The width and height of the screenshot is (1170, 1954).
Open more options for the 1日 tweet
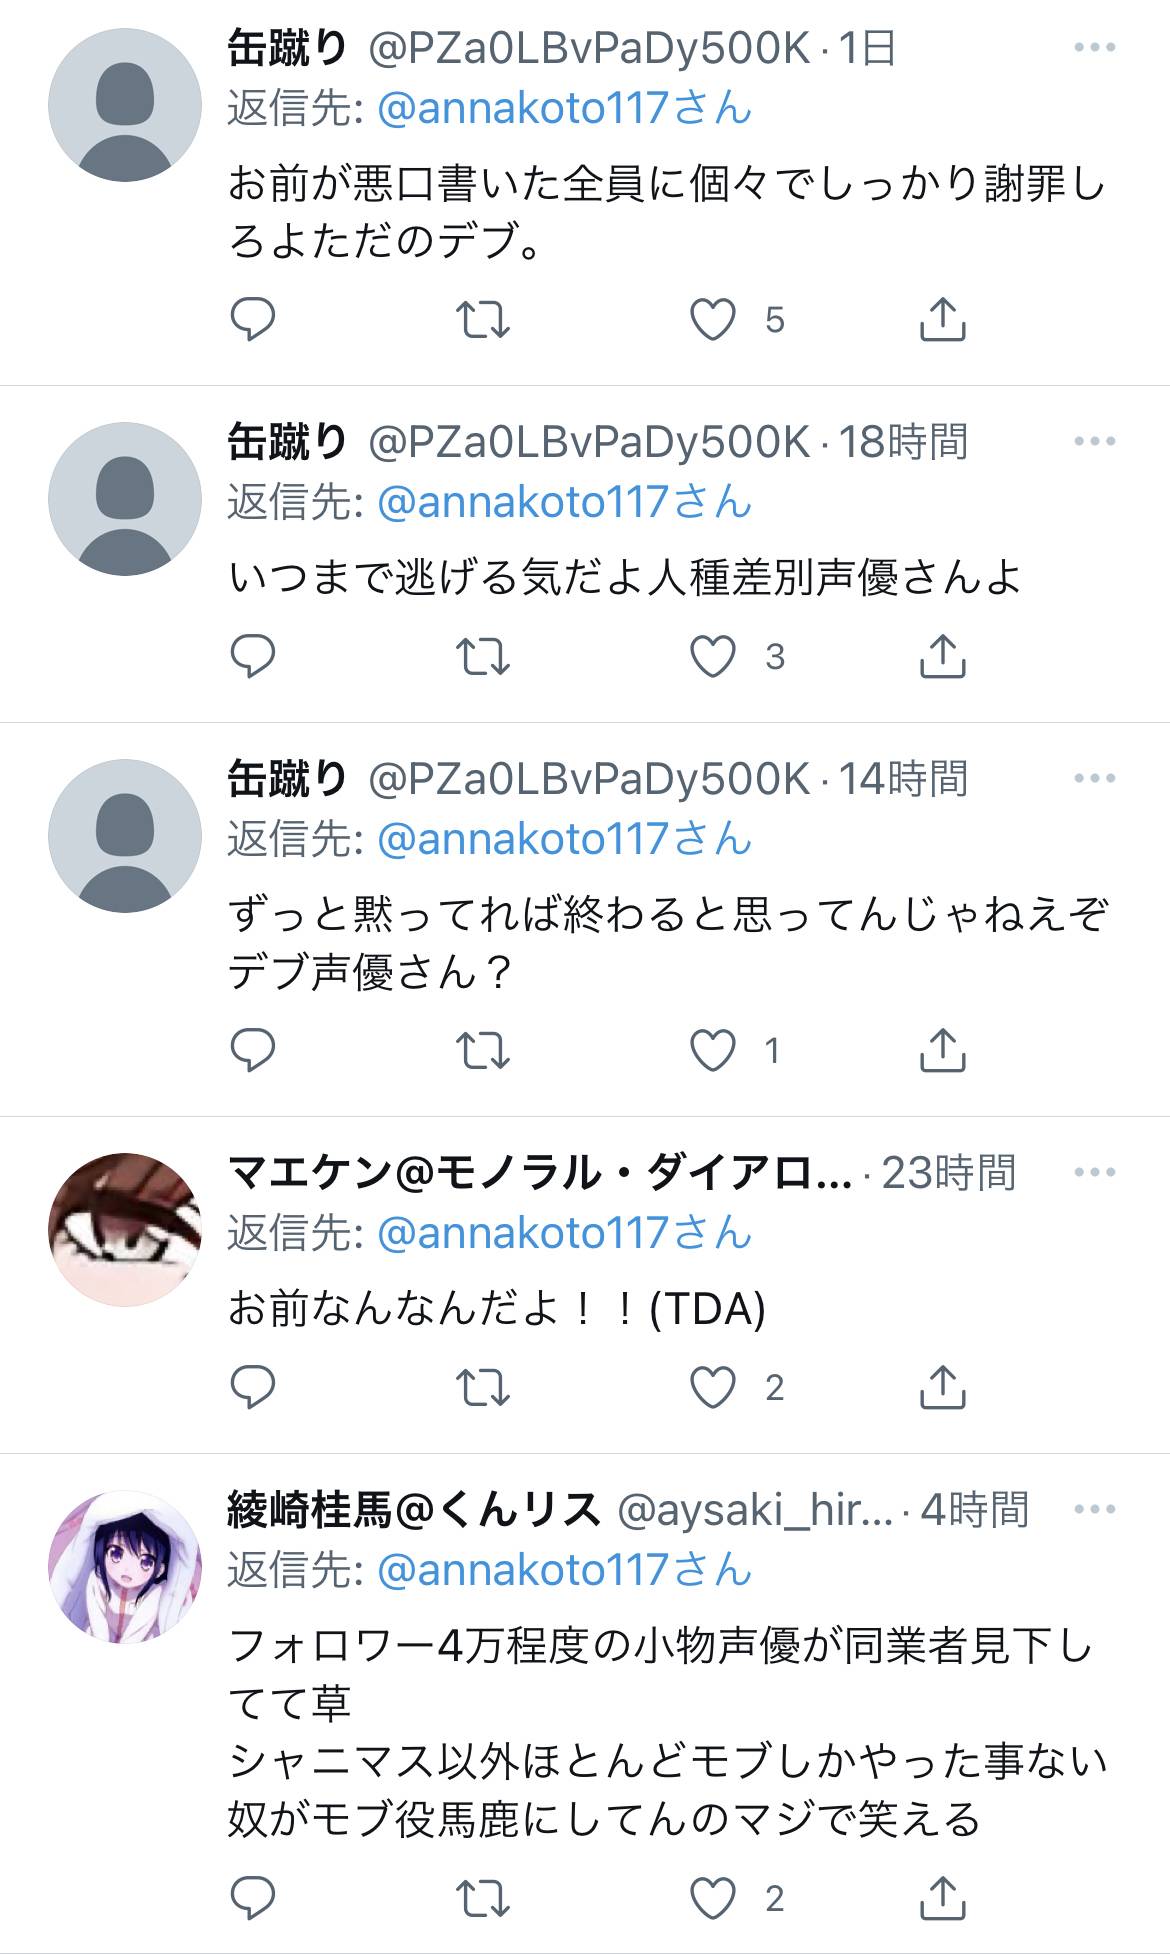(x=1095, y=47)
